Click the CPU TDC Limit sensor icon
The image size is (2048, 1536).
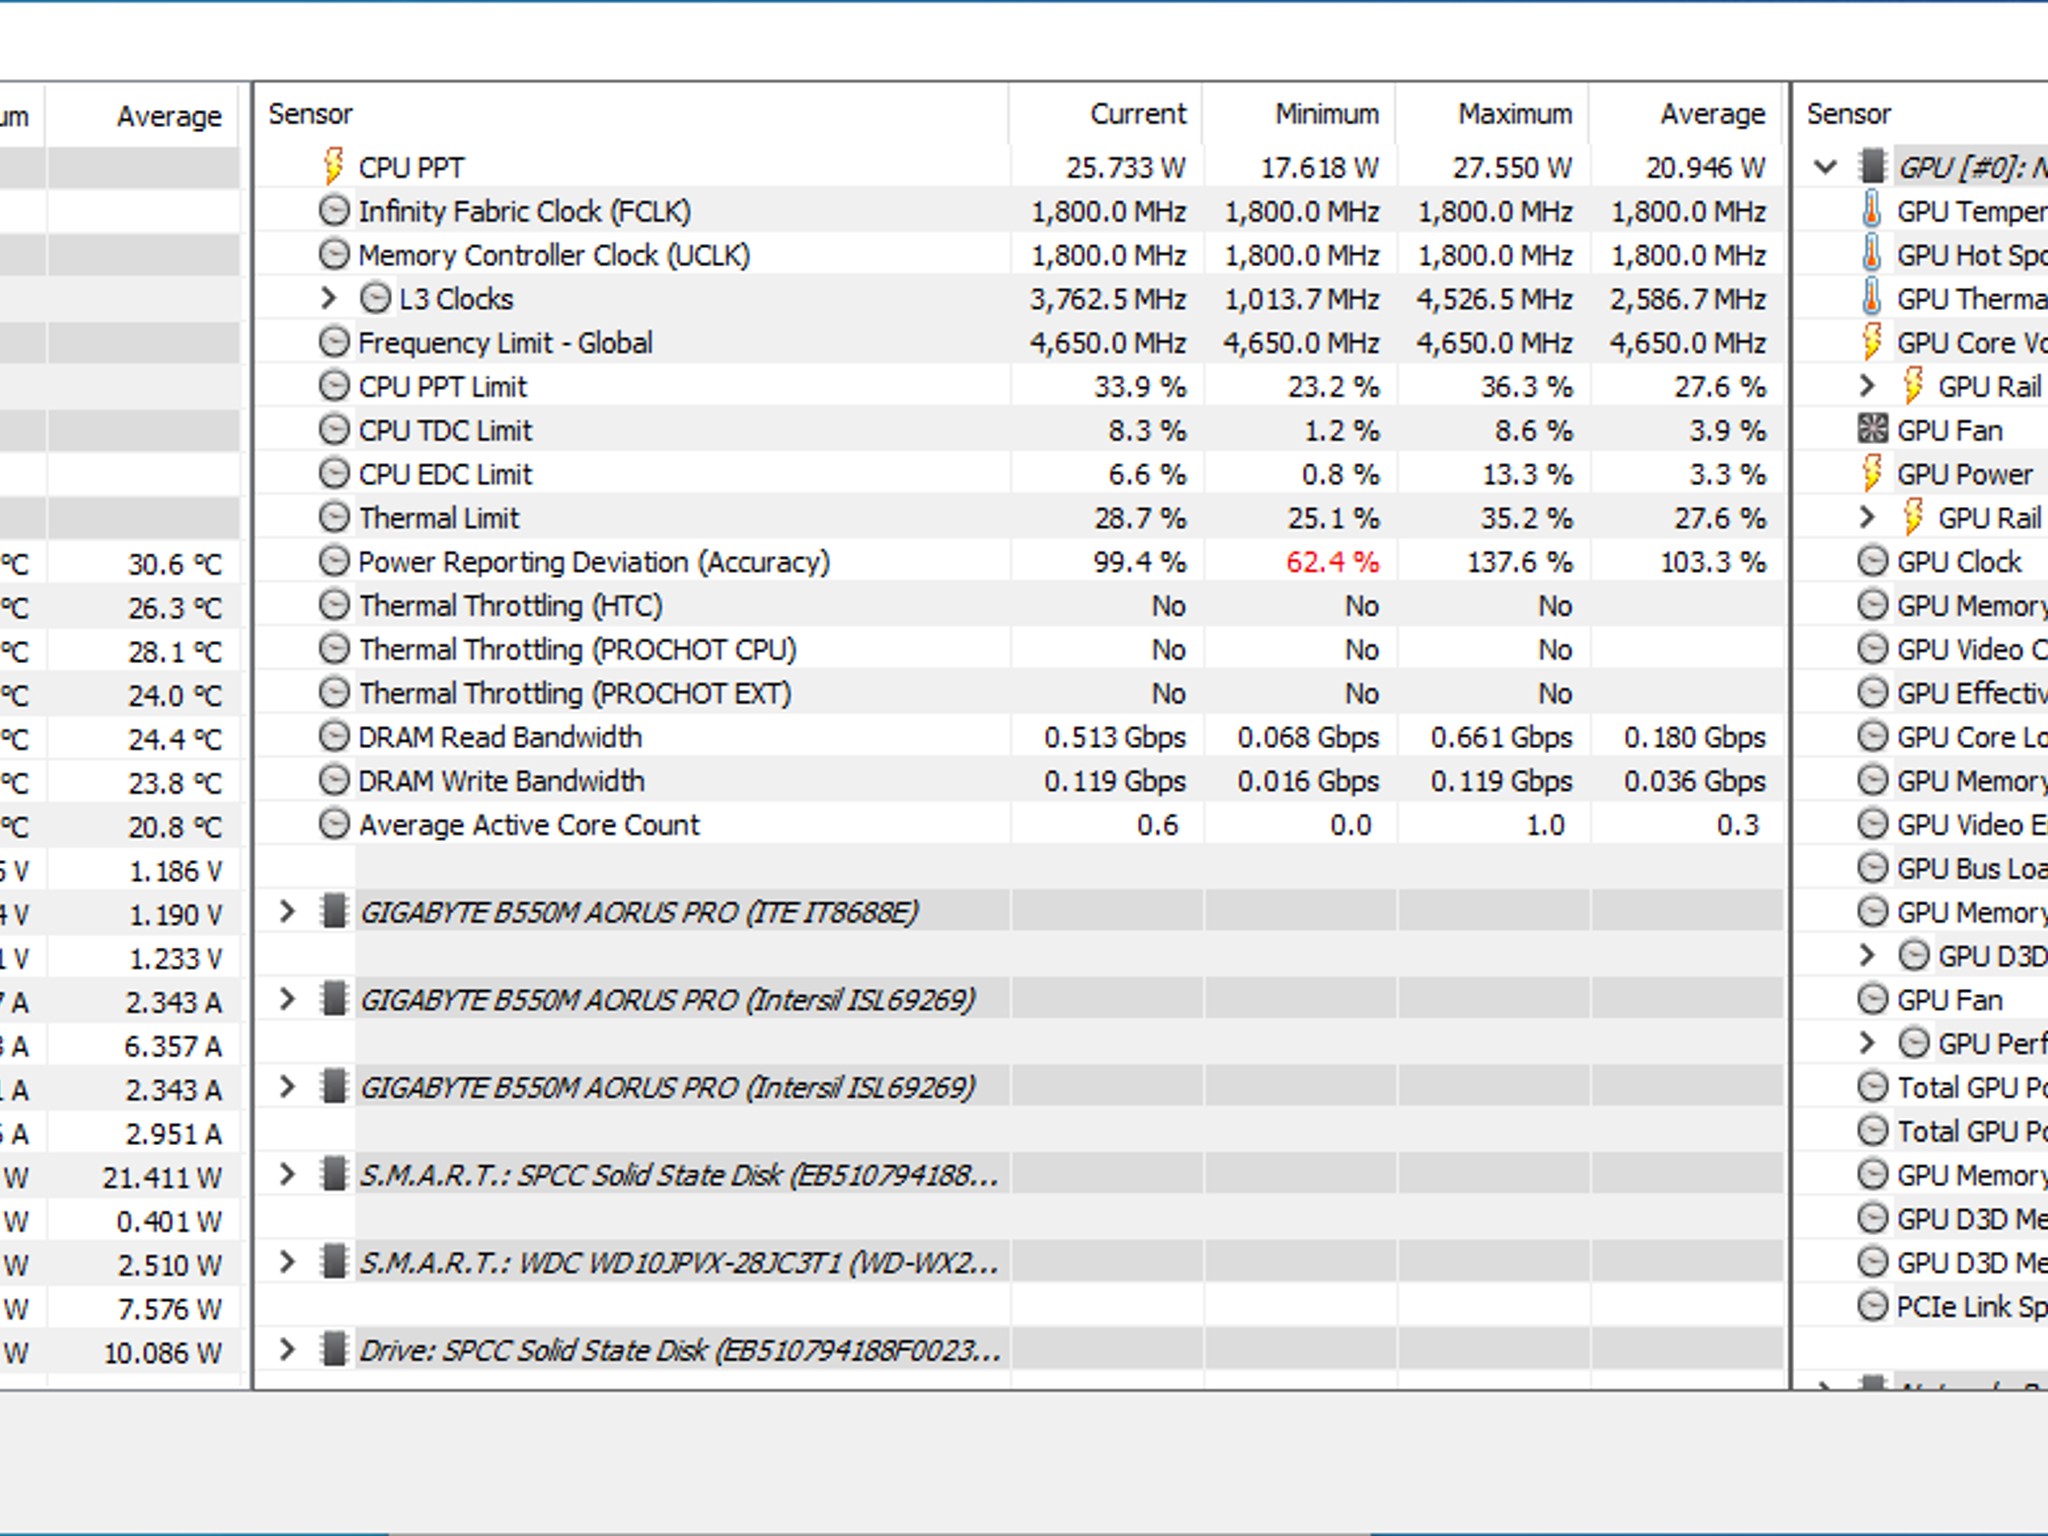(x=334, y=430)
